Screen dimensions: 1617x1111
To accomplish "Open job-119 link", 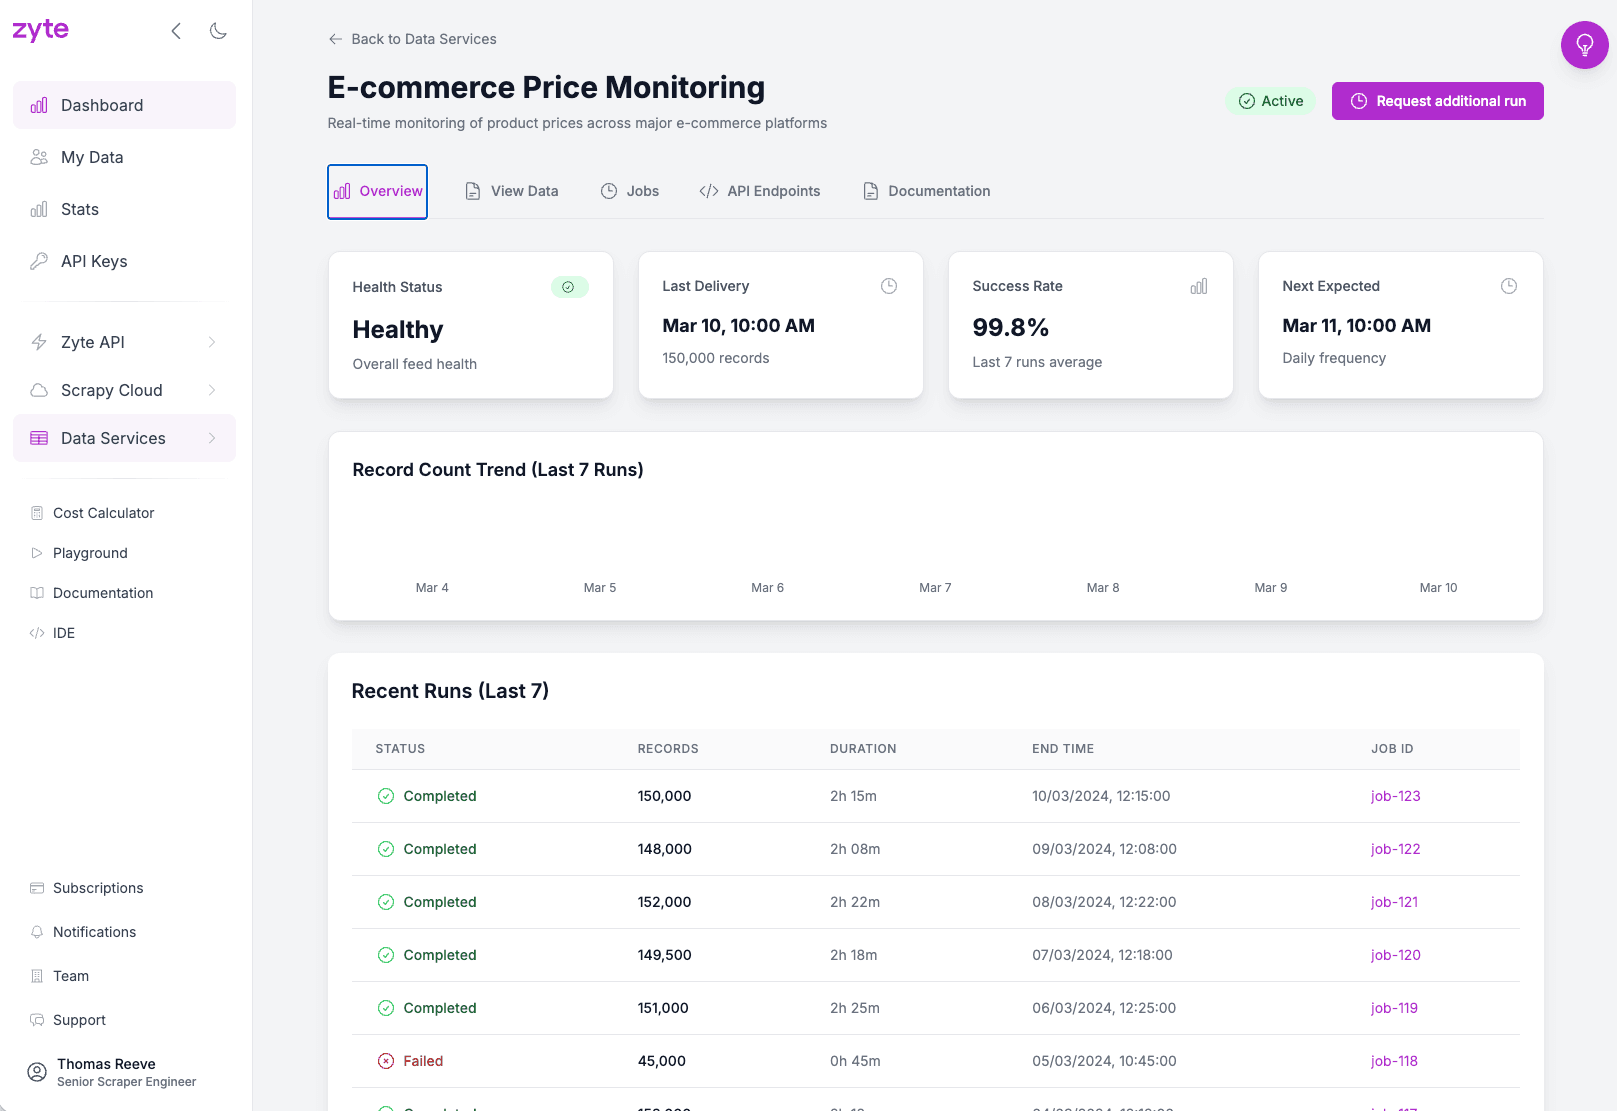I will pos(1394,1008).
